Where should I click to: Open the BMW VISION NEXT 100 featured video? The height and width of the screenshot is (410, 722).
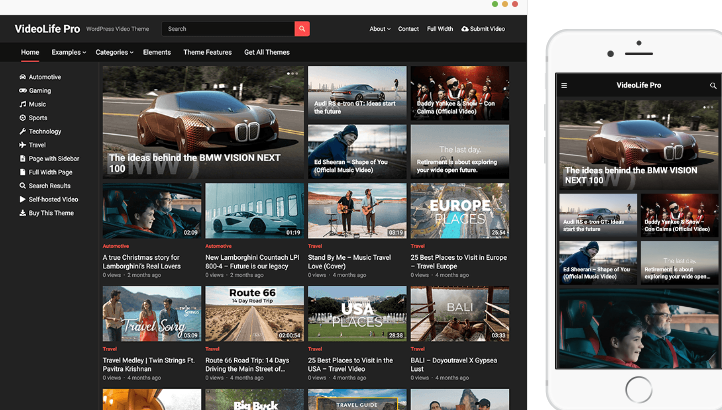click(203, 122)
